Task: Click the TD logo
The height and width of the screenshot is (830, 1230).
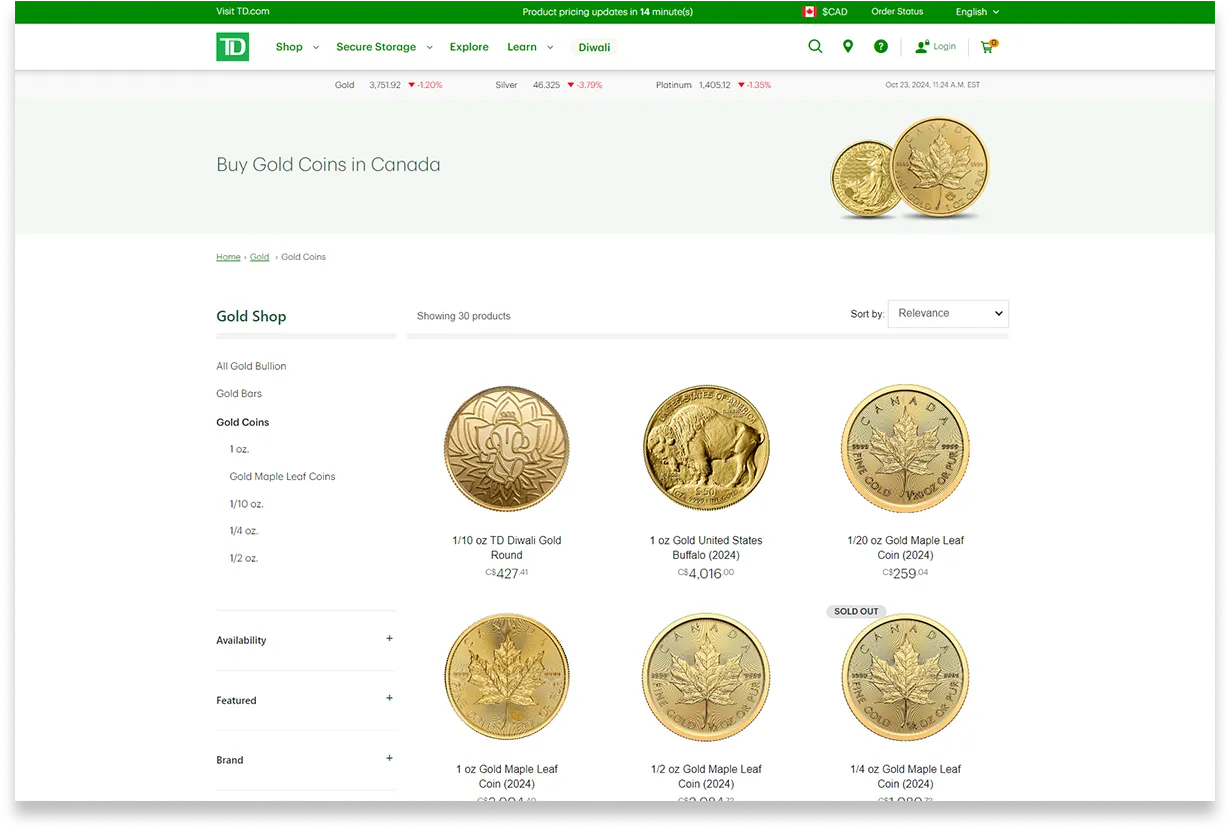Action: tap(232, 47)
